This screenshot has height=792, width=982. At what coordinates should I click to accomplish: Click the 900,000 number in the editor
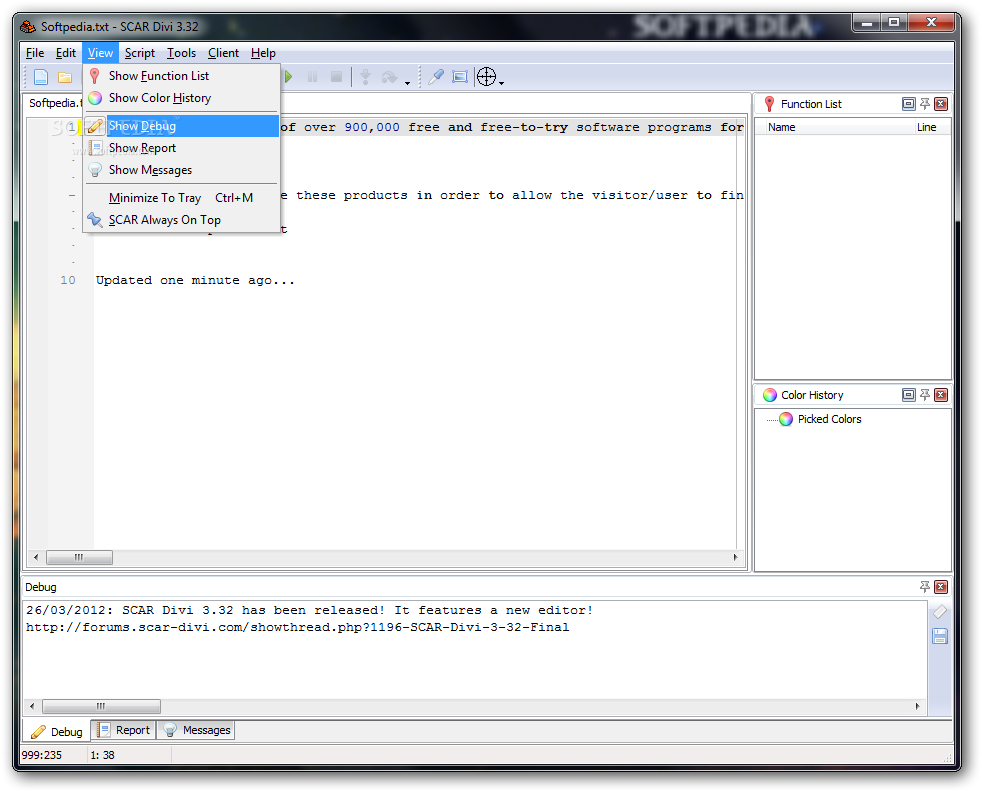click(372, 127)
